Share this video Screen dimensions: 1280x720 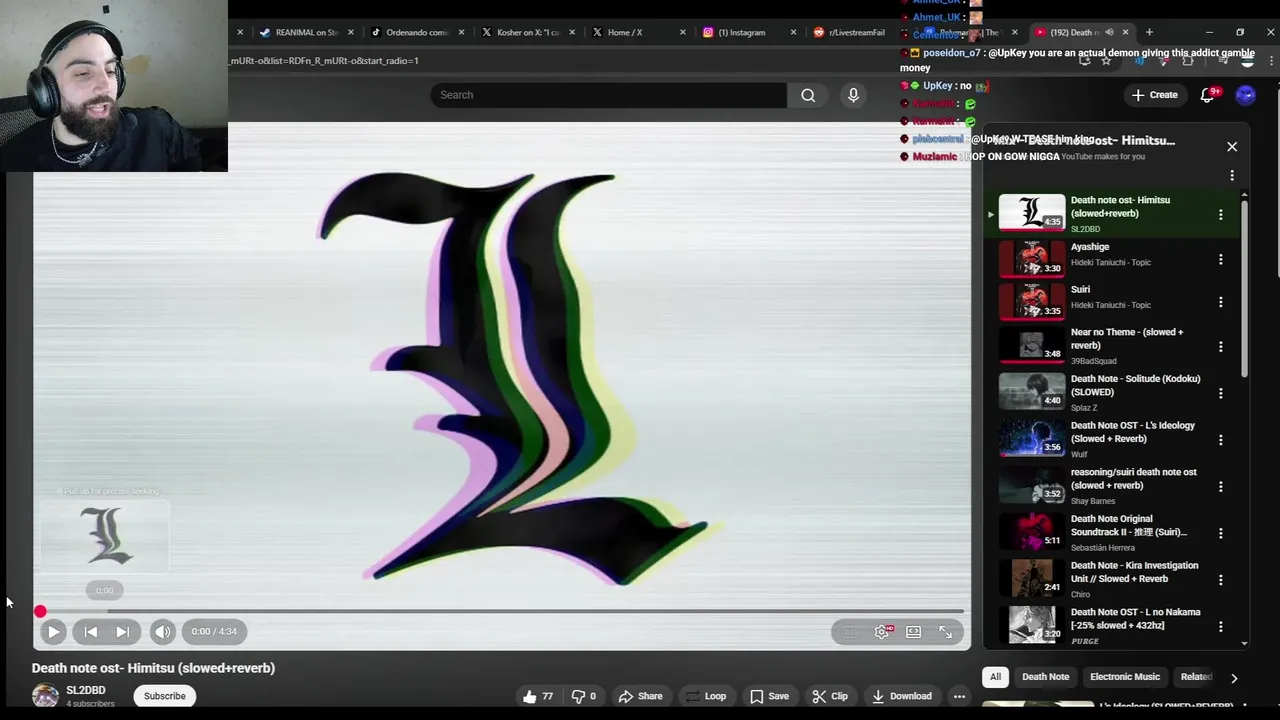pyautogui.click(x=640, y=696)
